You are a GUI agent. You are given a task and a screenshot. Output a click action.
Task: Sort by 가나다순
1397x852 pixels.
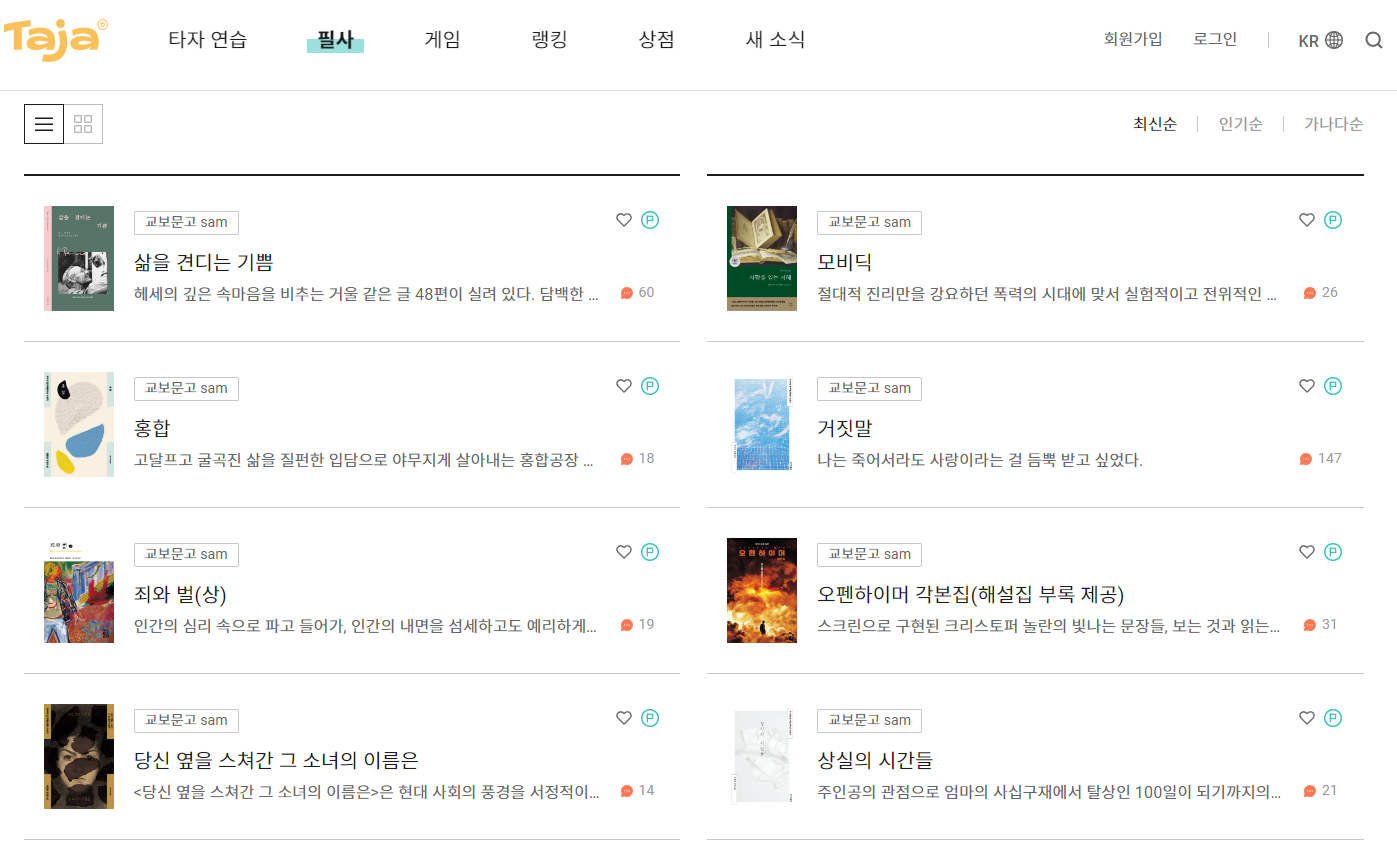pos(1333,124)
